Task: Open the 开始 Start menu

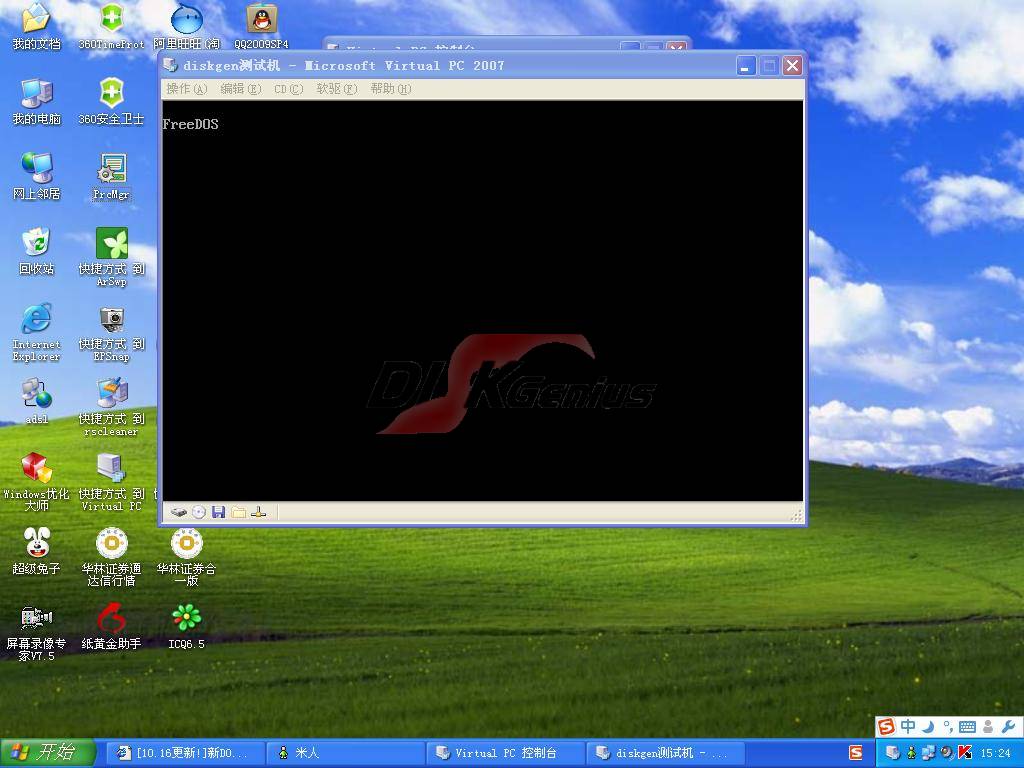Action: coord(48,753)
